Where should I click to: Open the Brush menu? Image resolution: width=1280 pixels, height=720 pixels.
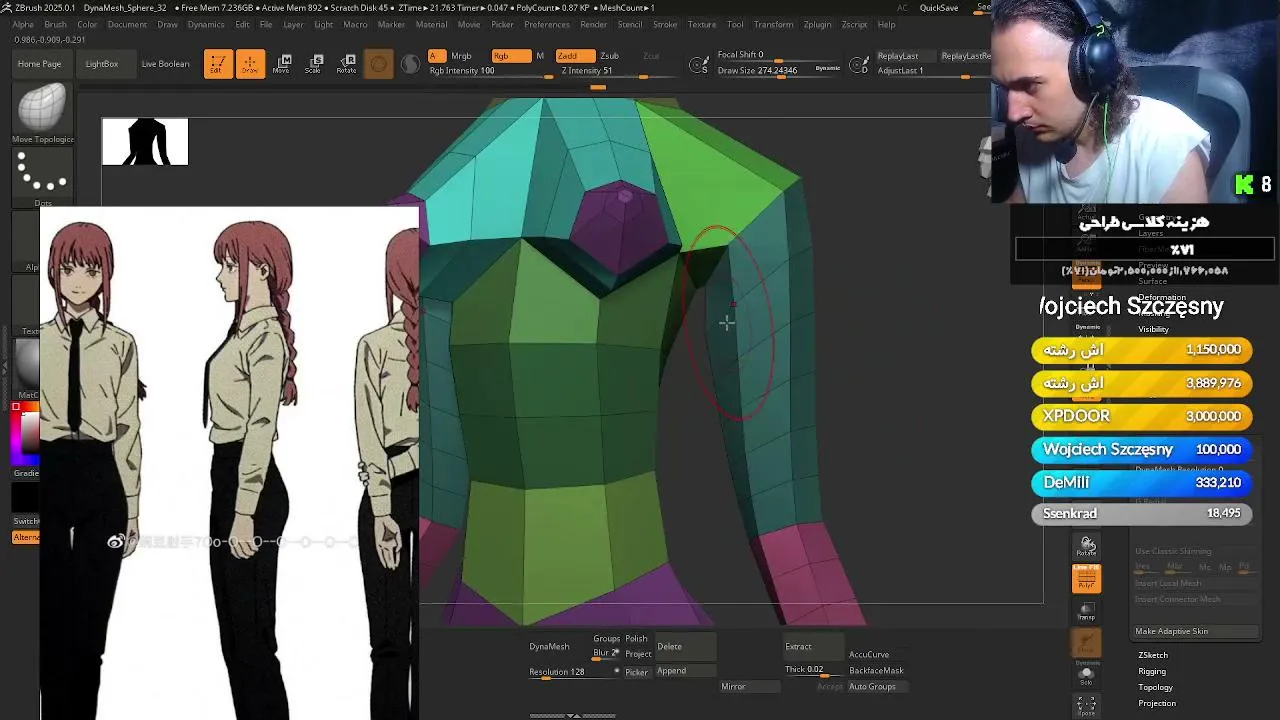55,24
